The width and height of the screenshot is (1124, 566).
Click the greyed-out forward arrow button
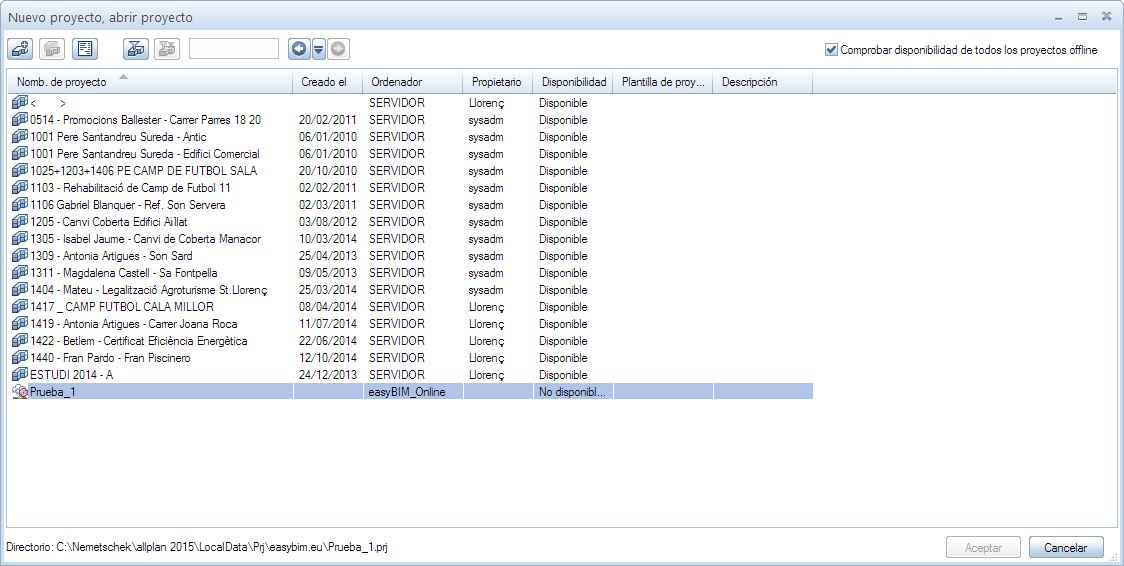coord(338,49)
